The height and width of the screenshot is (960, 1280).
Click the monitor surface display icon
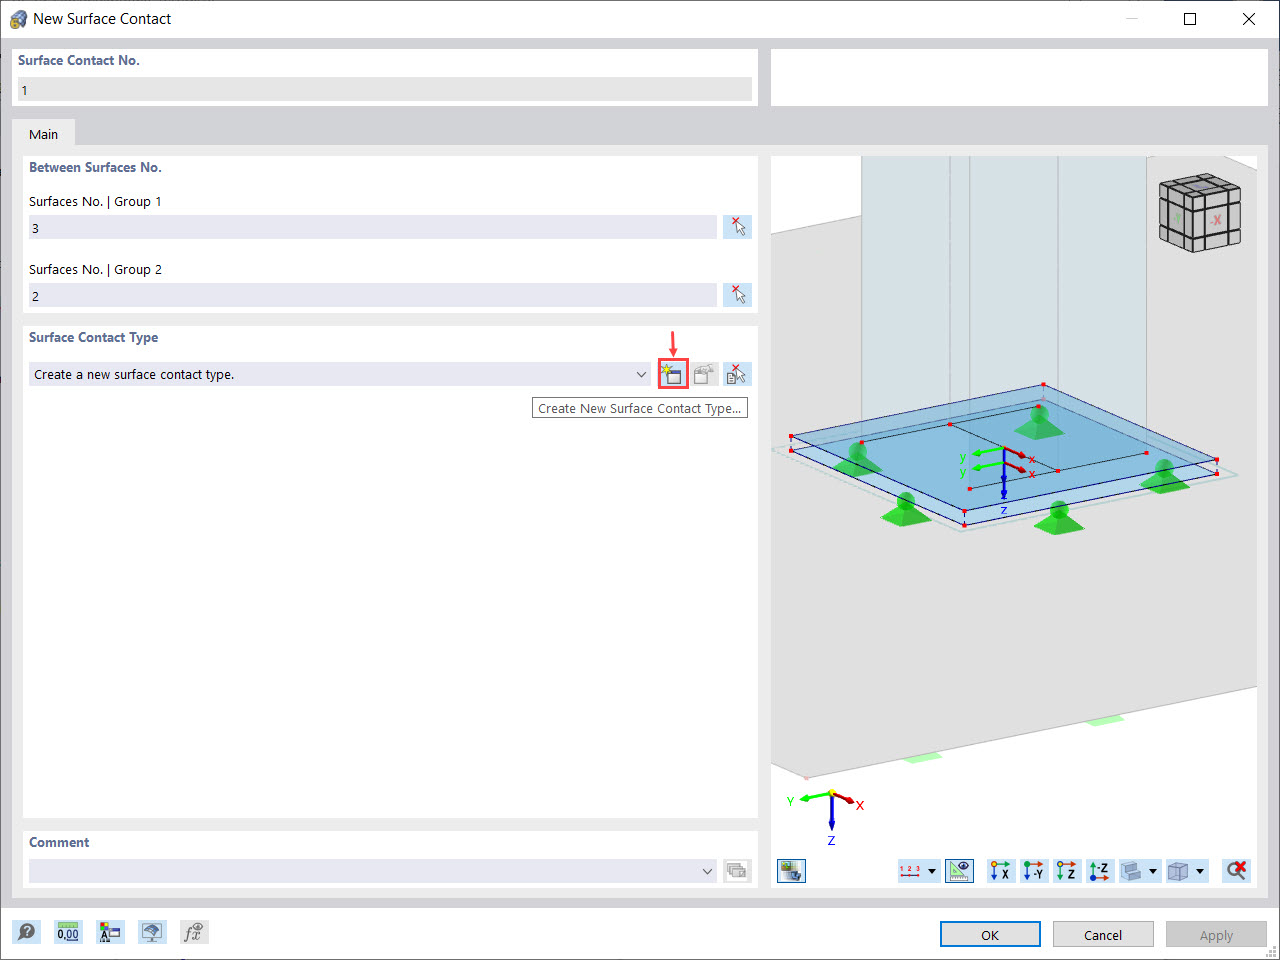pos(152,932)
